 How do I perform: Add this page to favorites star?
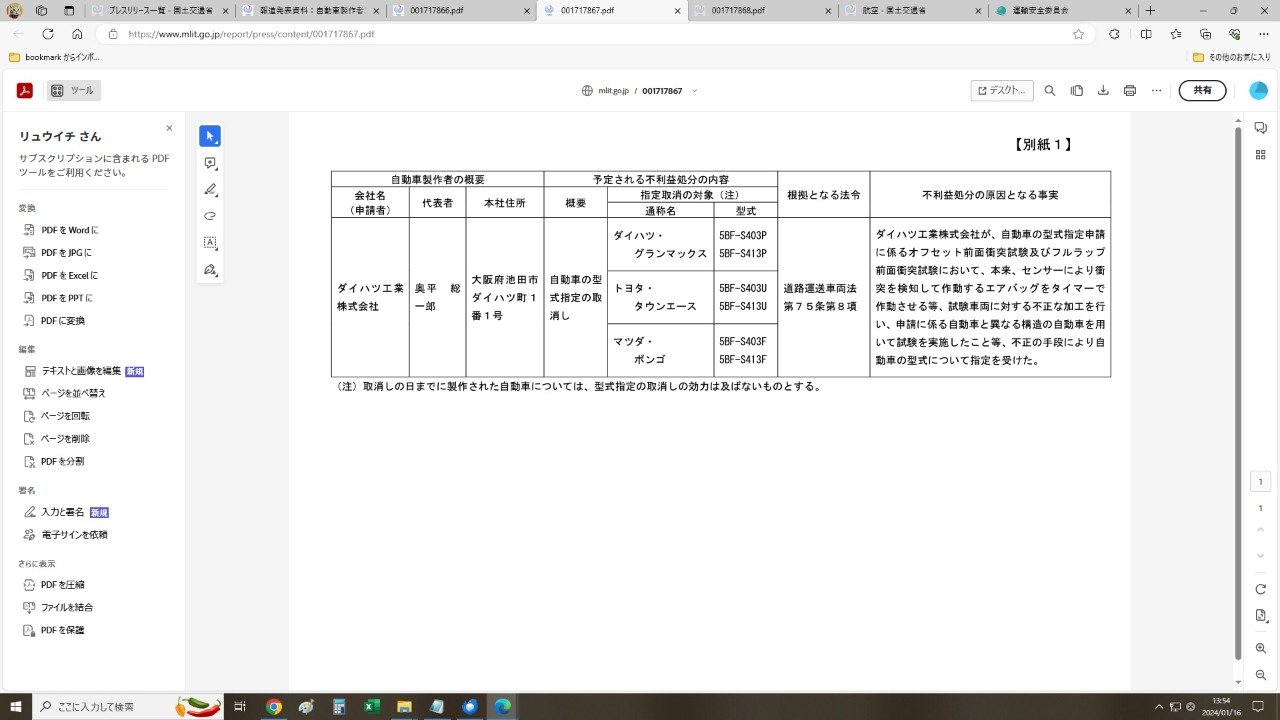click(x=1078, y=33)
